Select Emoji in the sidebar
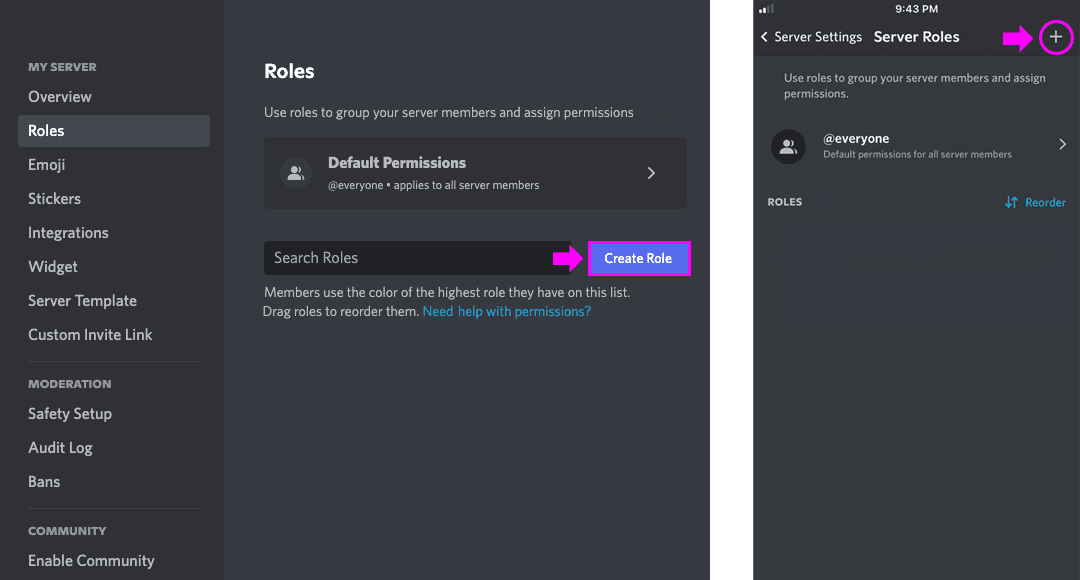Image resolution: width=1080 pixels, height=580 pixels. click(47, 165)
